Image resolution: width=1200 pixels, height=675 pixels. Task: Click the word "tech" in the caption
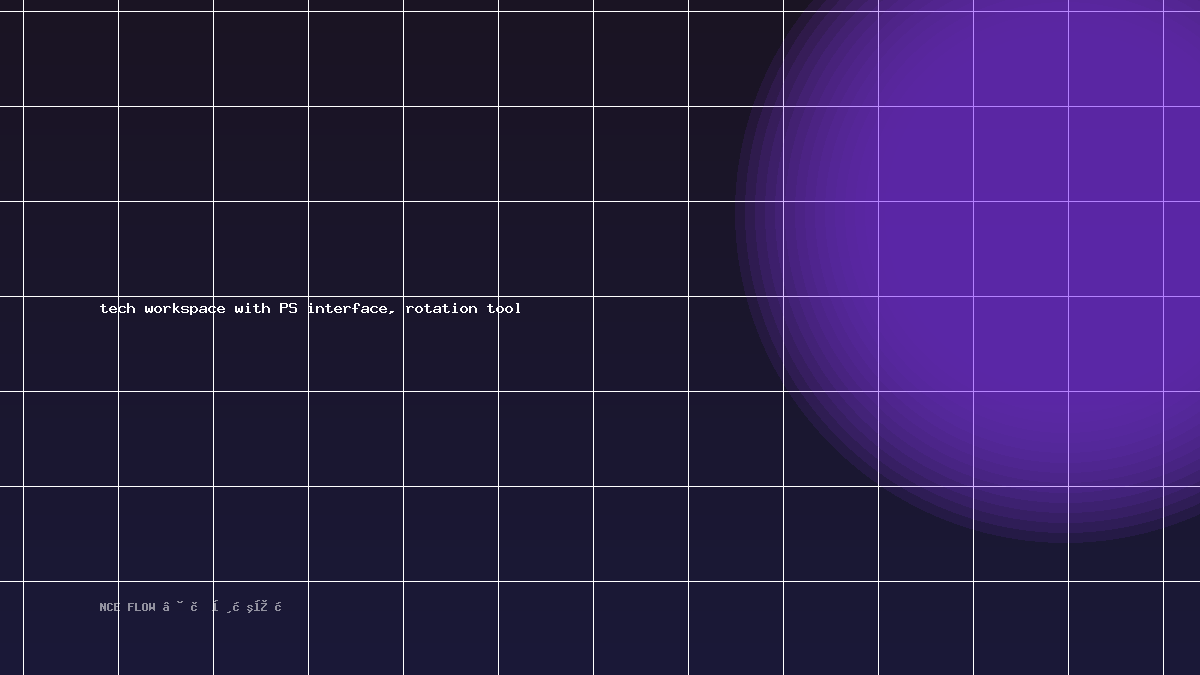(x=118, y=308)
